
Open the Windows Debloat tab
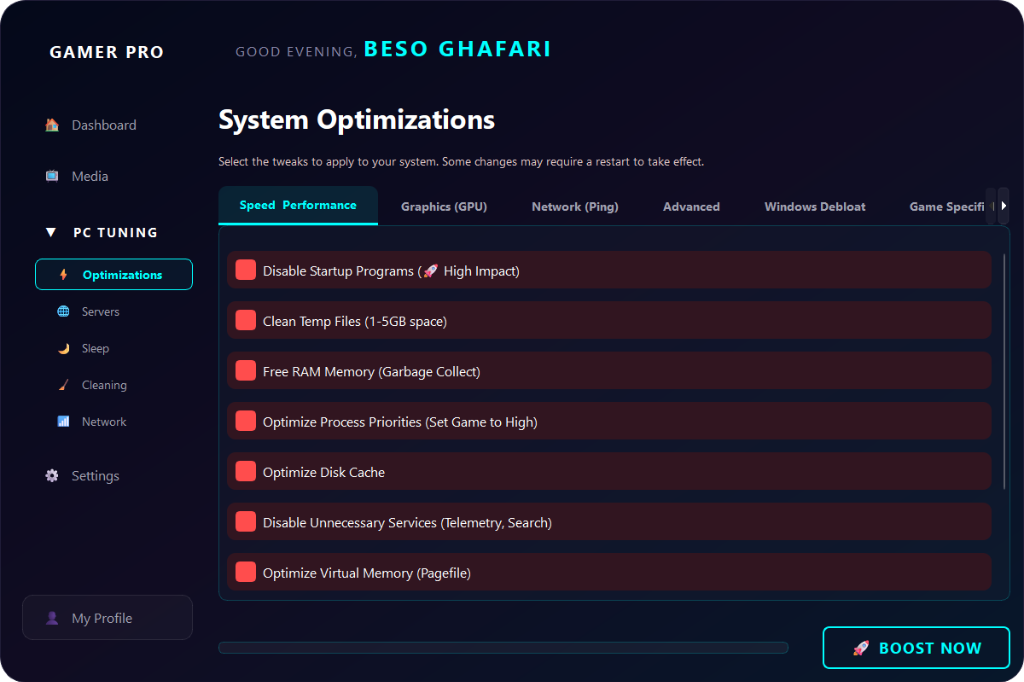(x=815, y=207)
